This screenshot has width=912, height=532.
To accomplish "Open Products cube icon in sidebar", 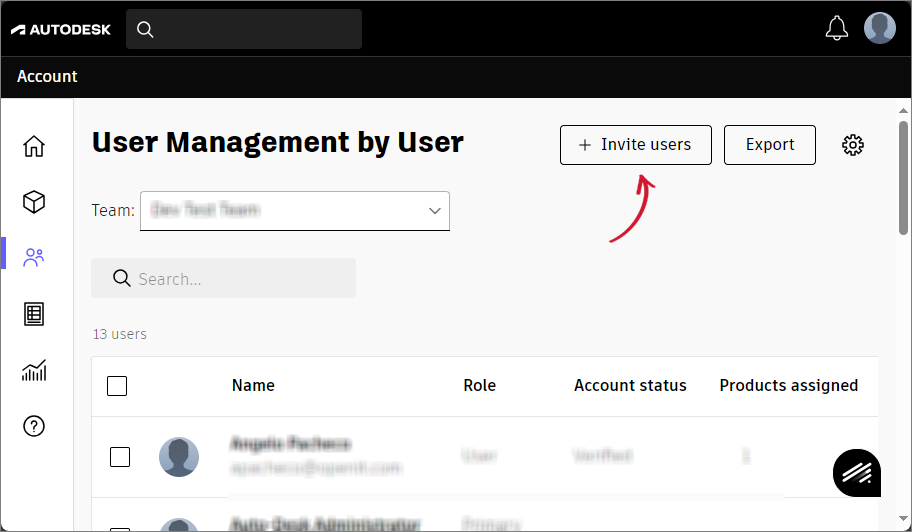I will coord(34,202).
